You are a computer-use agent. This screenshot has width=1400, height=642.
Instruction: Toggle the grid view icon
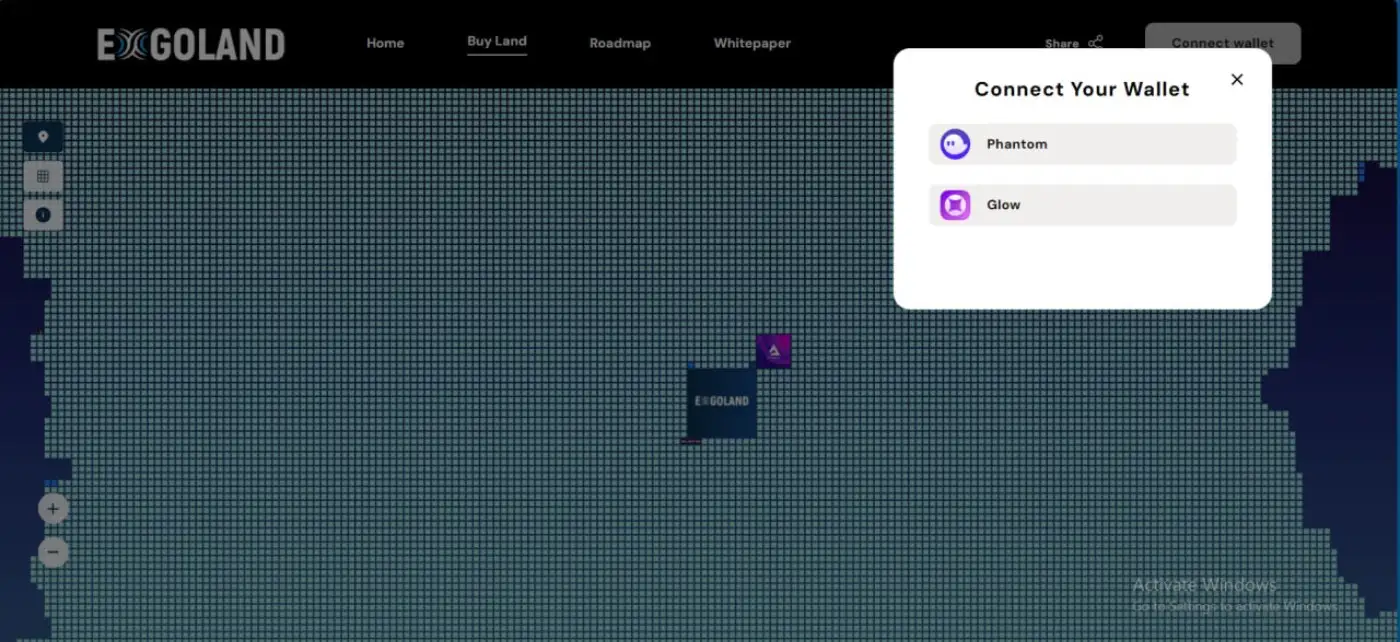[x=43, y=177]
